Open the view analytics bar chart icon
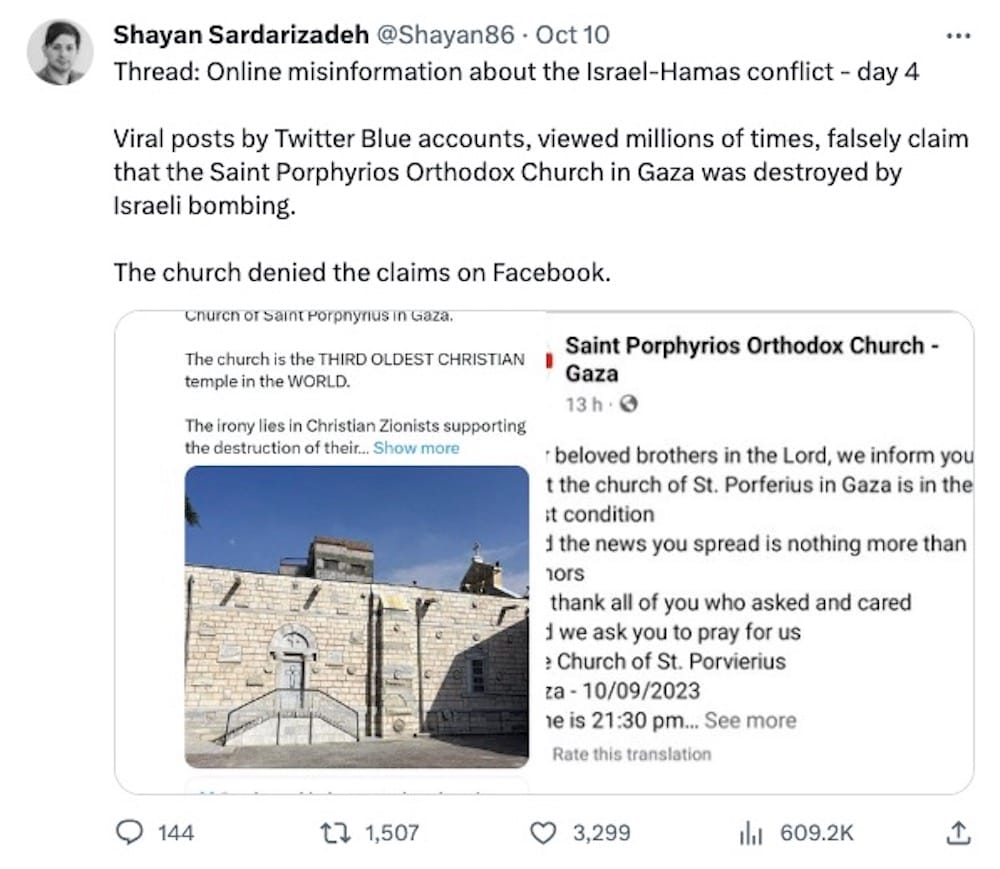The height and width of the screenshot is (869, 1000). tap(750, 832)
